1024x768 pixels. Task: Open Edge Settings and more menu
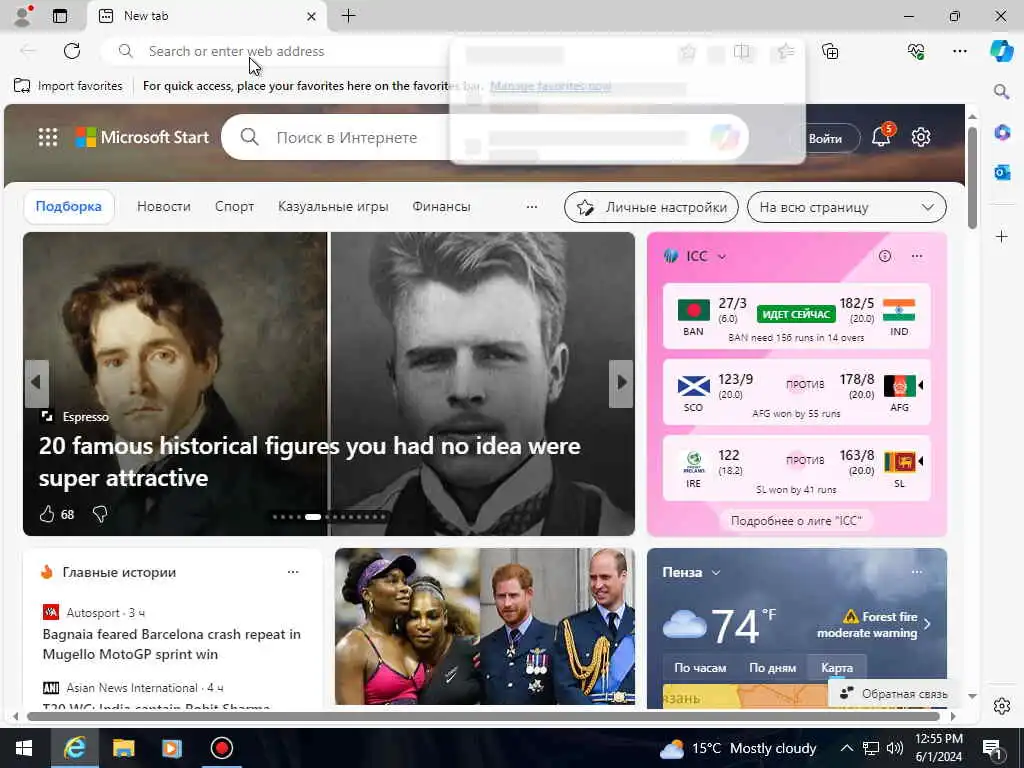[x=959, y=51]
